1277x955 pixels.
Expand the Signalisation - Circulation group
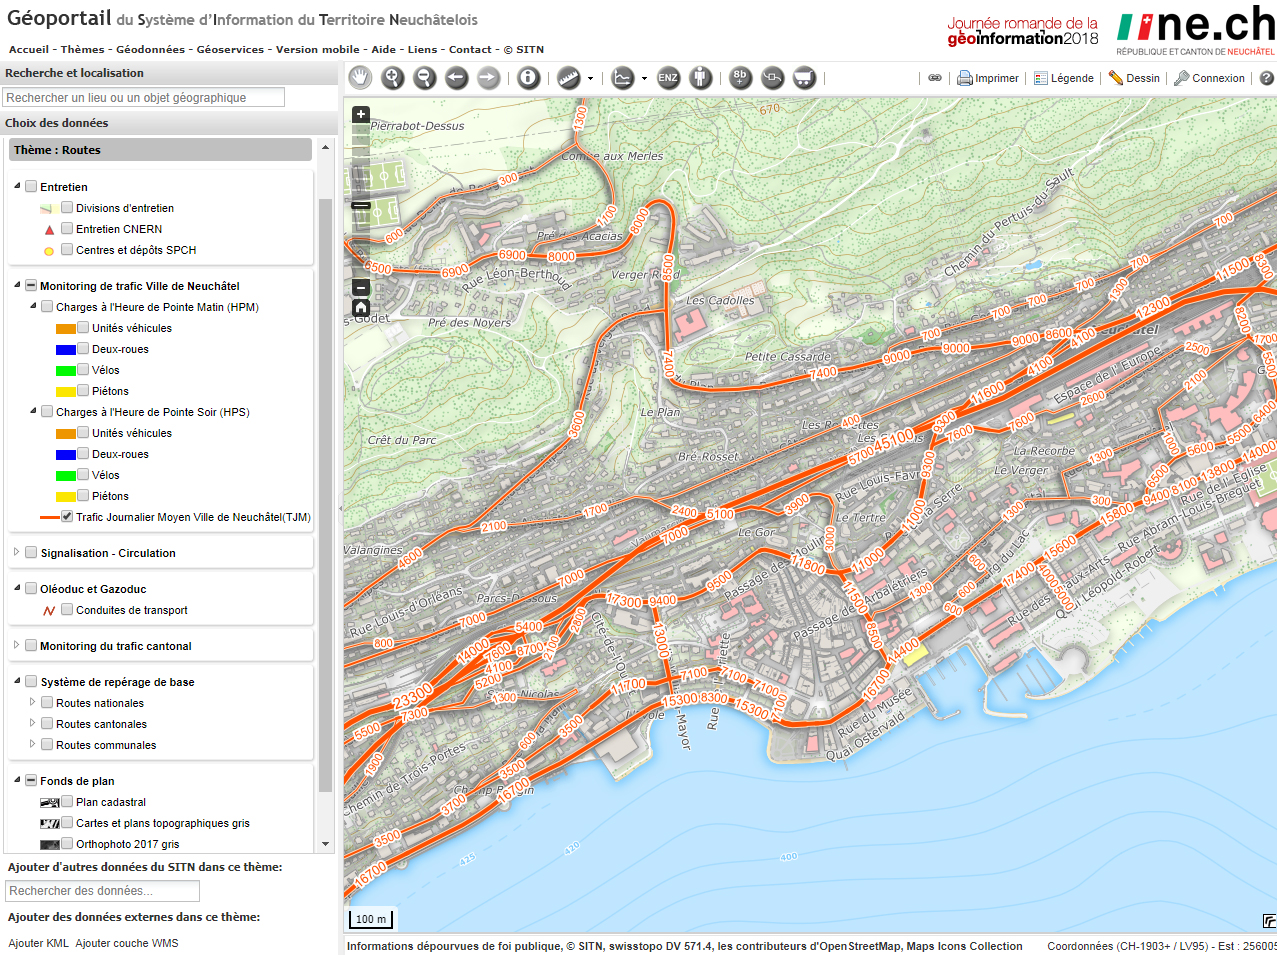tap(17, 552)
